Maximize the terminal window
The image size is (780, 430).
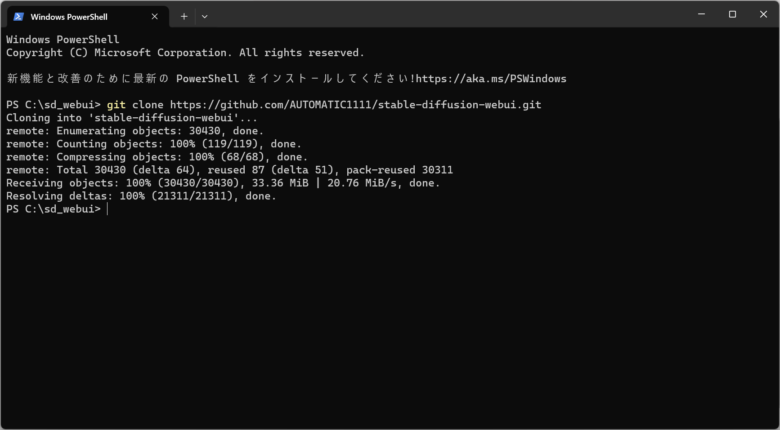tap(732, 14)
